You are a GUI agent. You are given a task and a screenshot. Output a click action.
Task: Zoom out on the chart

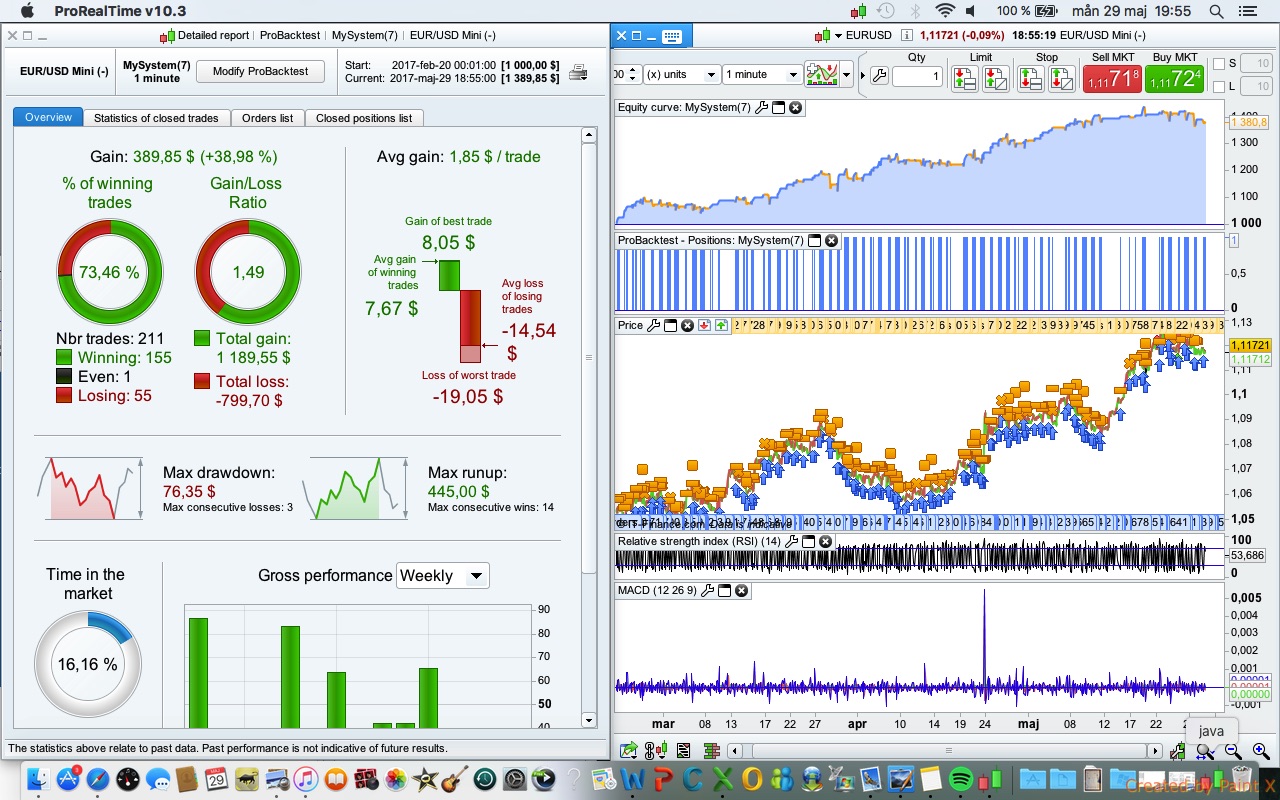click(x=1232, y=751)
